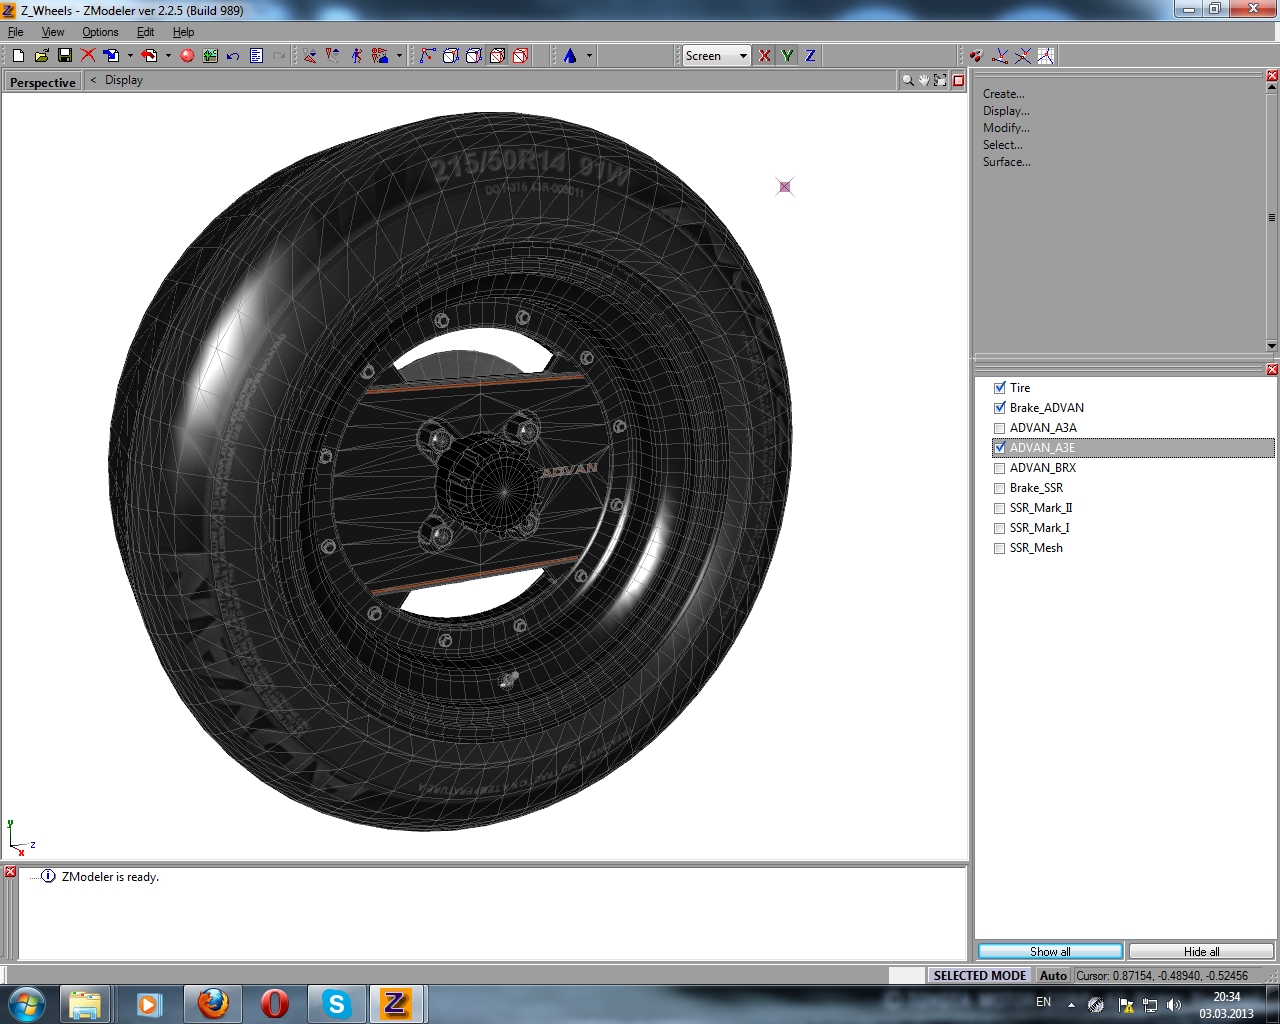Open import icon dropdown arrow
Screen dimensions: 1280x1024
[130, 56]
